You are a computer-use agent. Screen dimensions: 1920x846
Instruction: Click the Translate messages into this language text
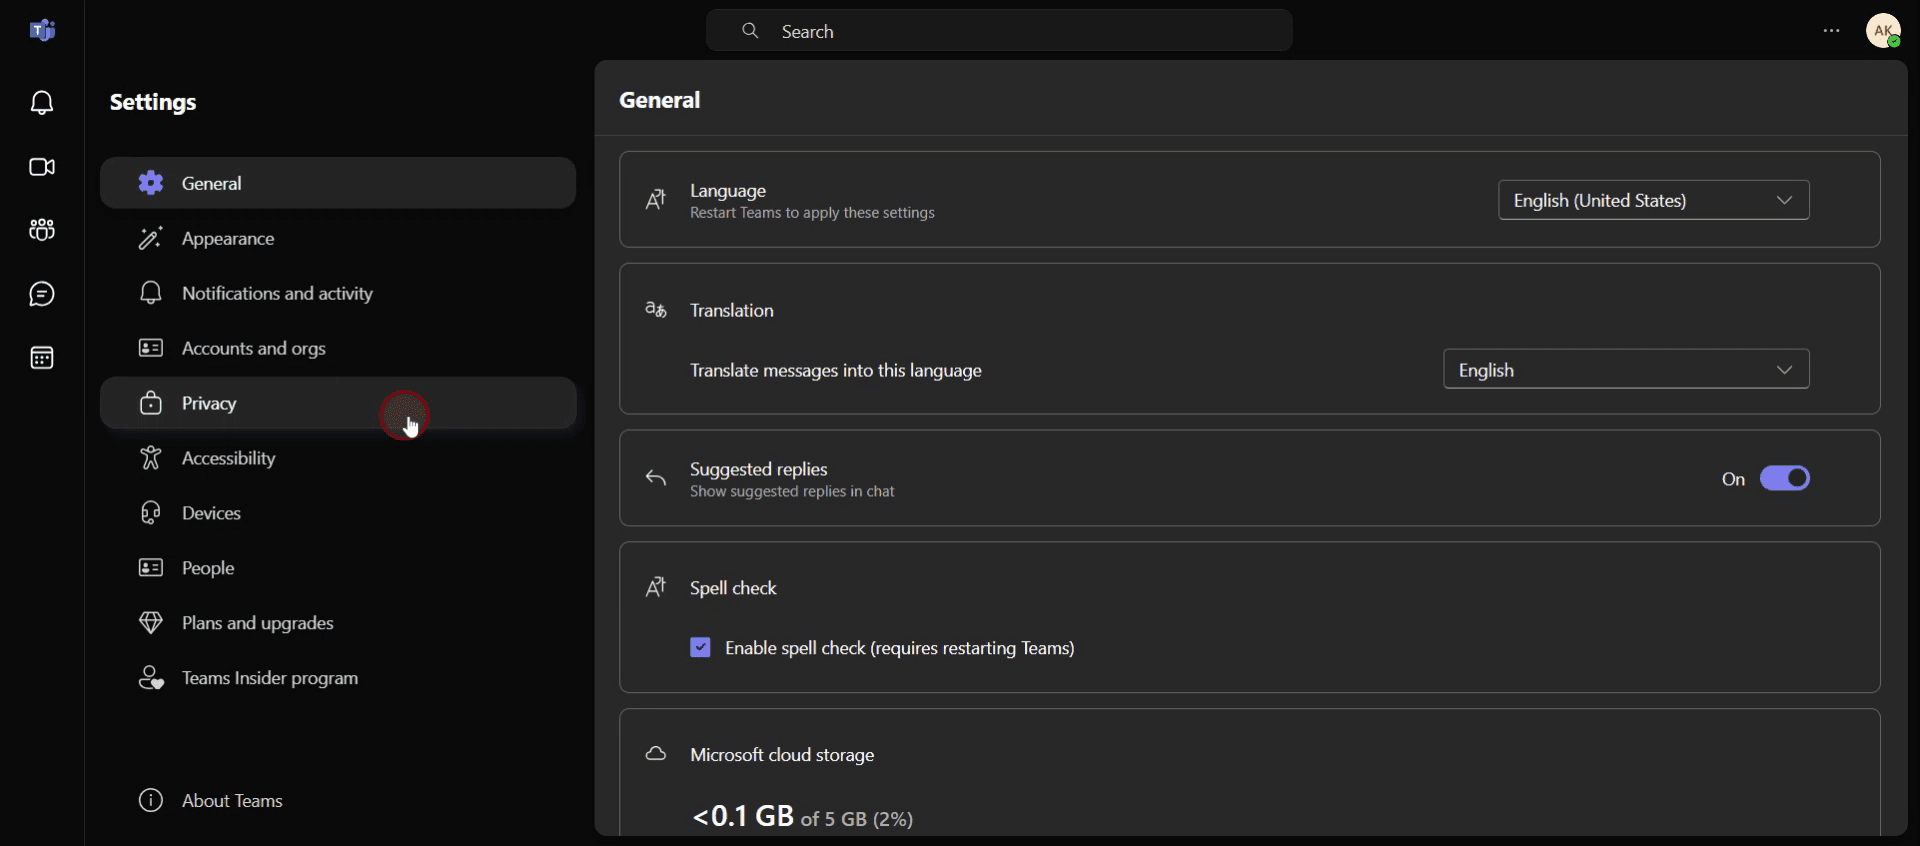tap(836, 370)
